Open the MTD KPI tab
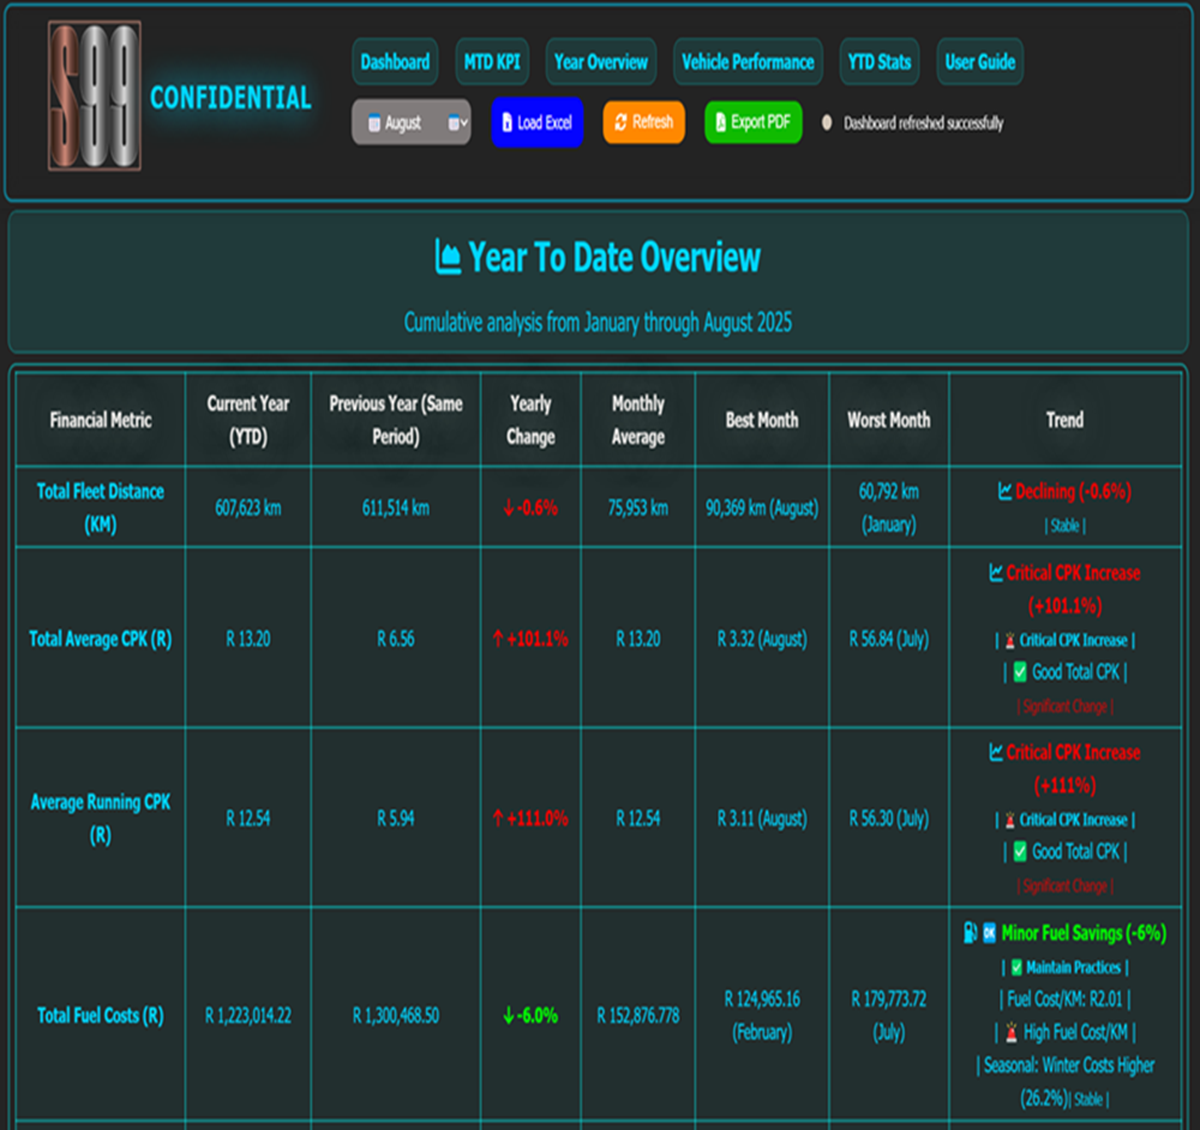This screenshot has width=1200, height=1130. pyautogui.click(x=492, y=61)
